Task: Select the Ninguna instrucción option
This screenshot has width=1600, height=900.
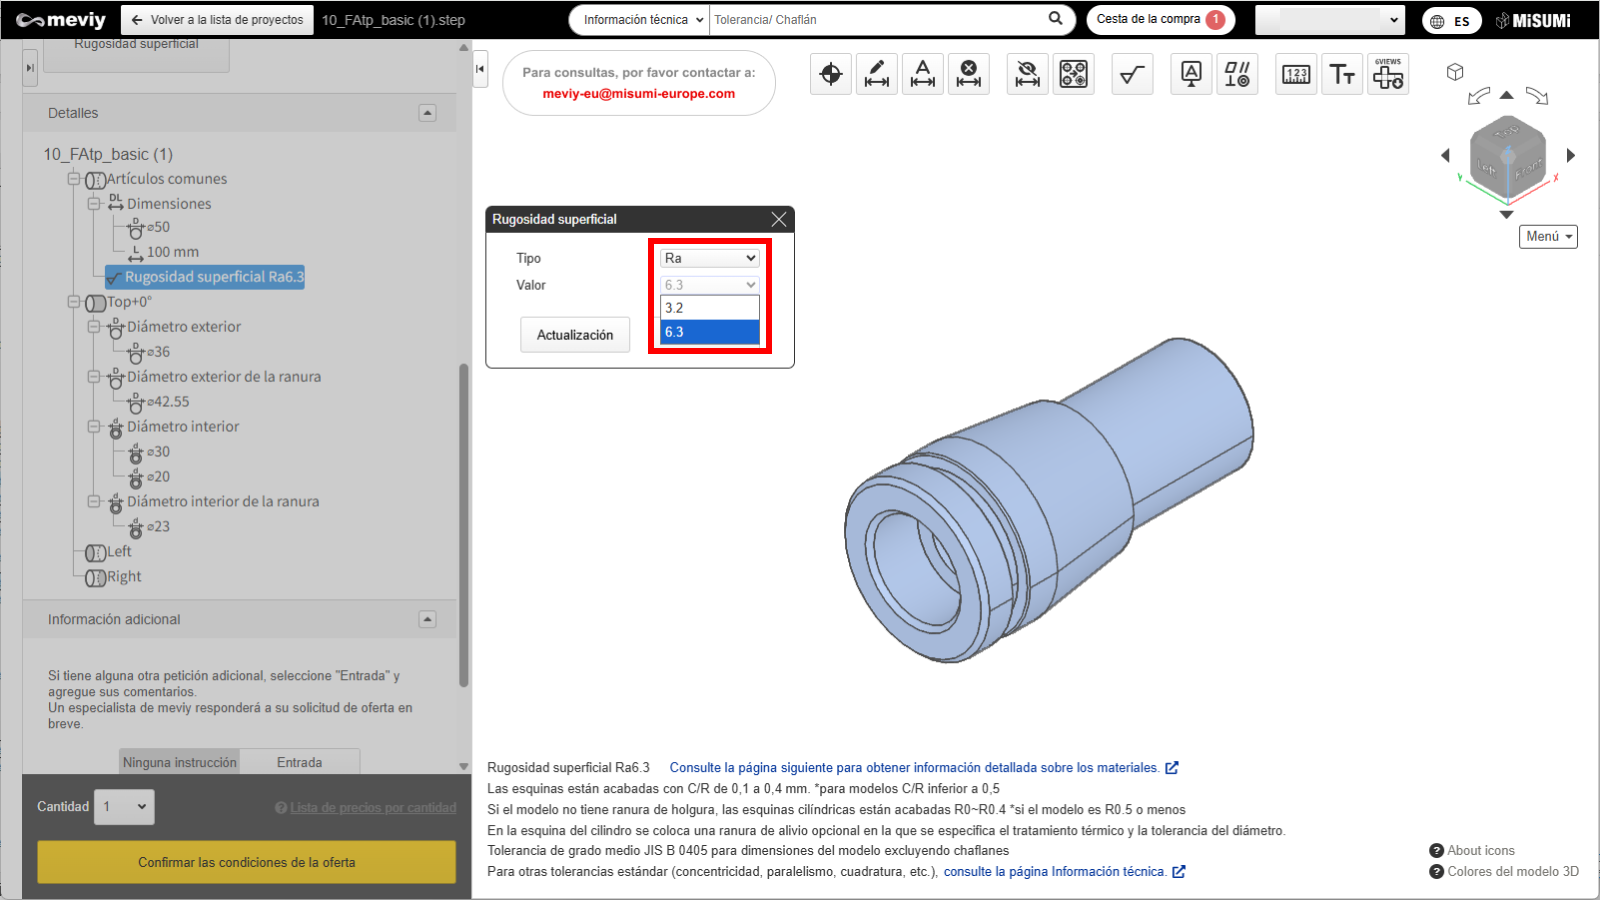Action: click(x=180, y=762)
